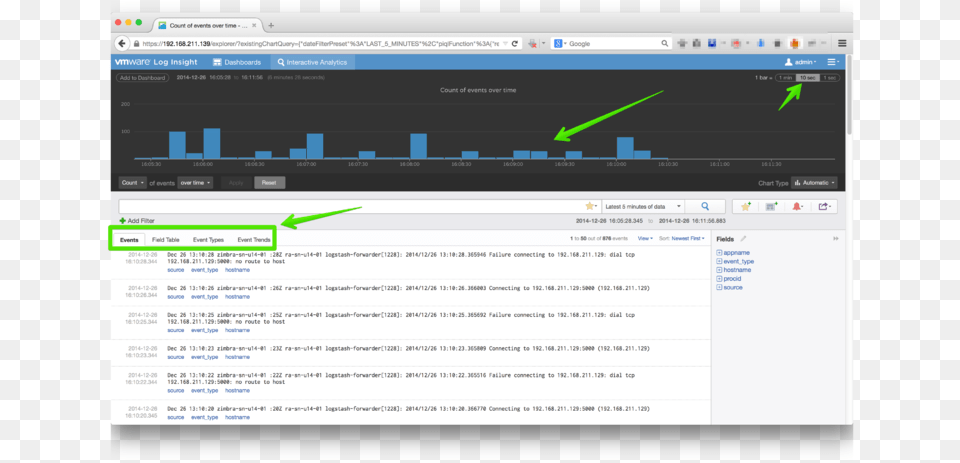Click the tall chart bar near 16:06:00
This screenshot has height=463, width=960.
[x=212, y=143]
